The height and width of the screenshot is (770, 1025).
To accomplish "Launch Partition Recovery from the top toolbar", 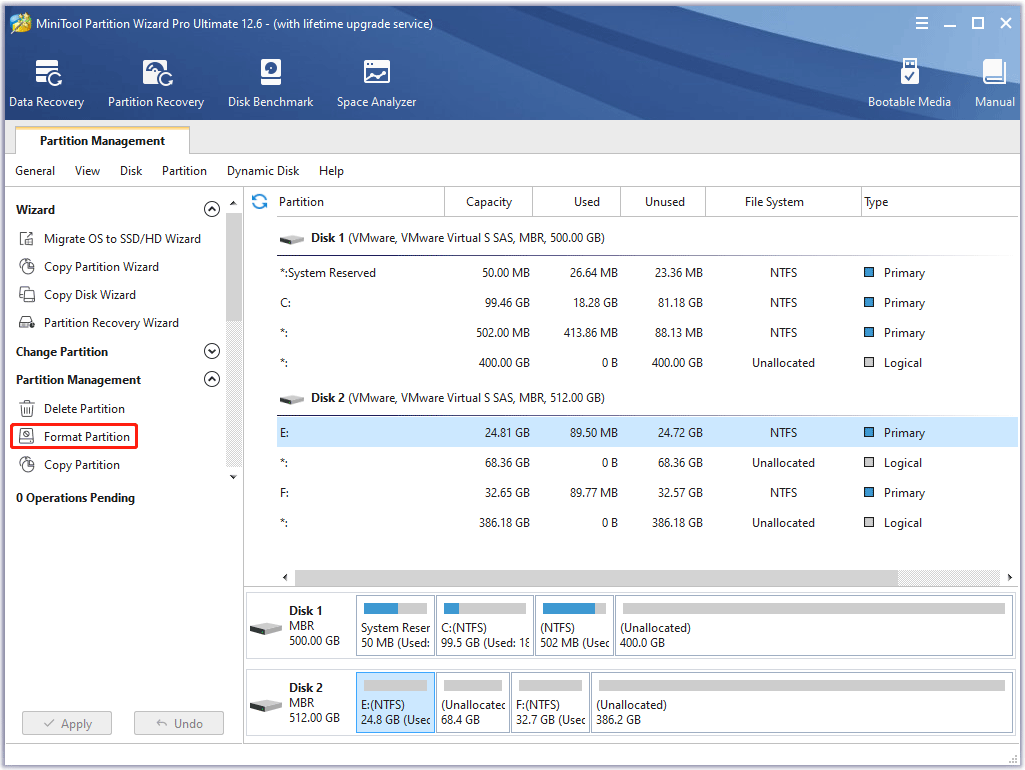I will point(156,83).
